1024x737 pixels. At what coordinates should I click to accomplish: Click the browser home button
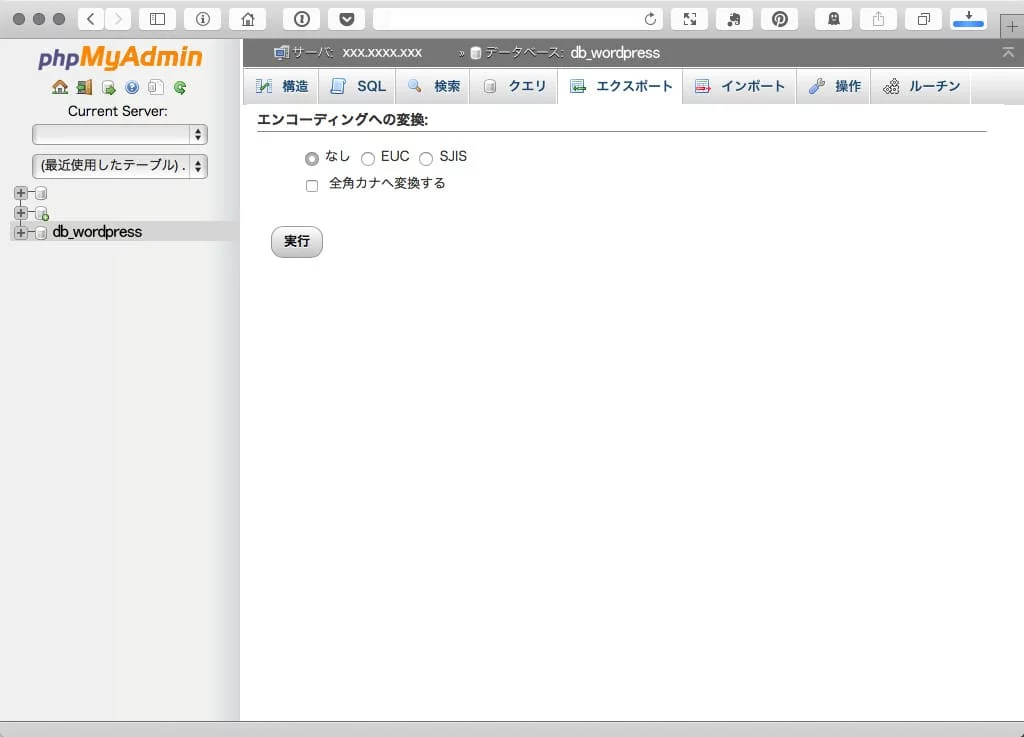click(248, 19)
